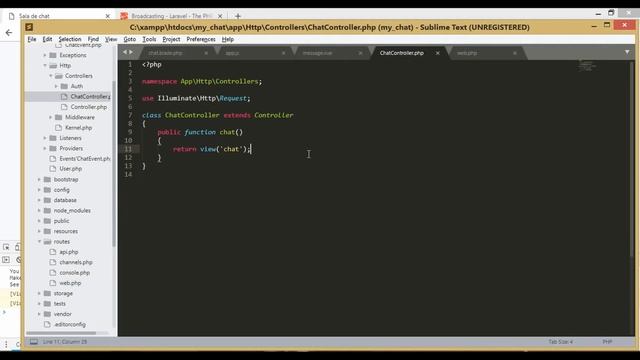
Task: Close the message.vue editor tab
Action: [360, 53]
